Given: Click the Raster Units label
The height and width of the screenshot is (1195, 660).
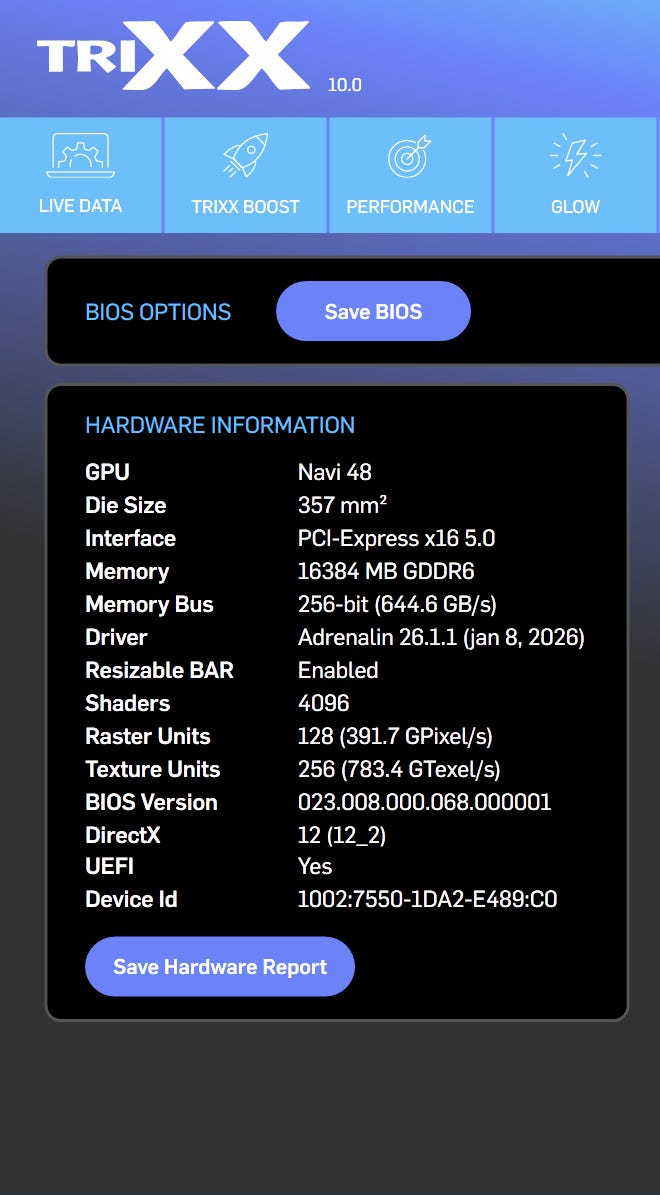Looking at the screenshot, I should (148, 736).
